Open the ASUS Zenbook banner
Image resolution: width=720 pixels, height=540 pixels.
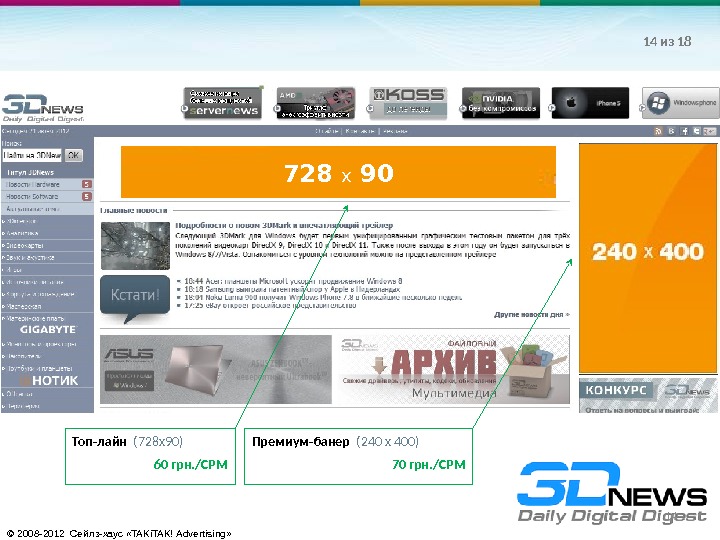[x=216, y=370]
